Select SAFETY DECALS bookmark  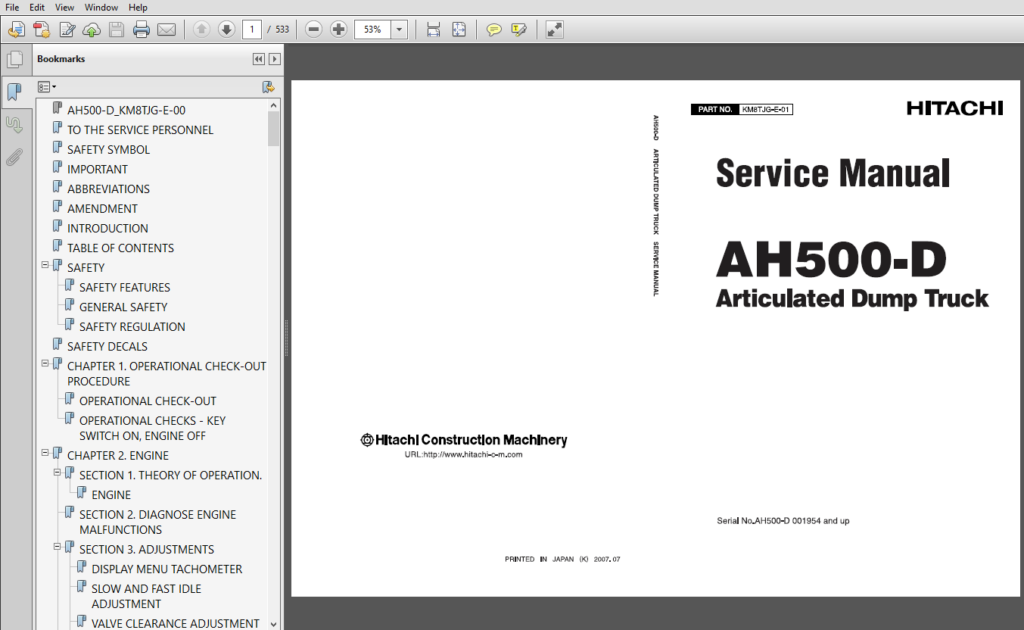[107, 346]
